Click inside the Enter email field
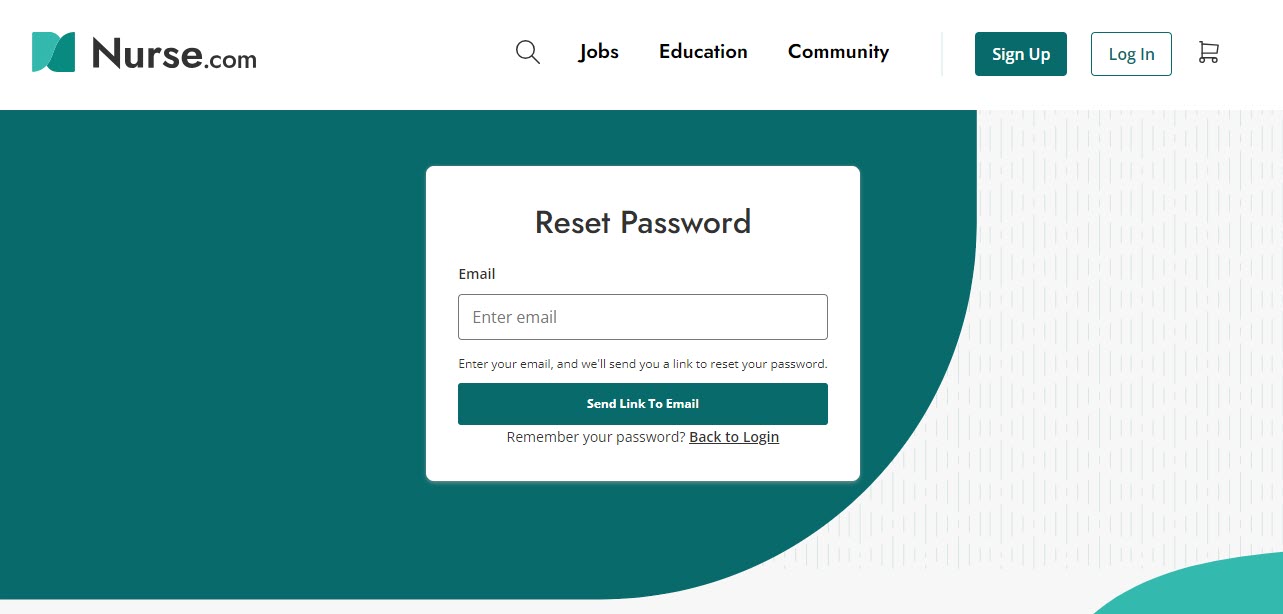The image size is (1283, 614). point(643,316)
